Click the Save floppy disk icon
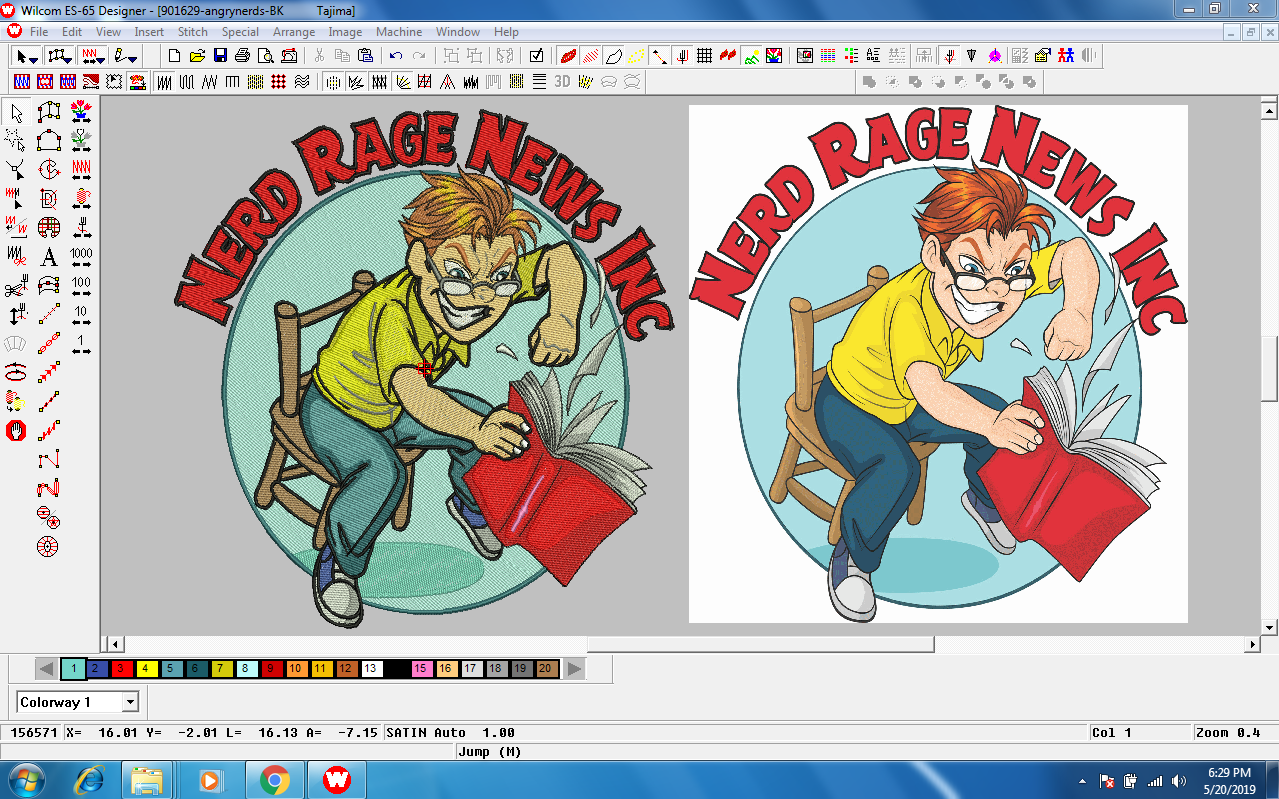 [221, 56]
